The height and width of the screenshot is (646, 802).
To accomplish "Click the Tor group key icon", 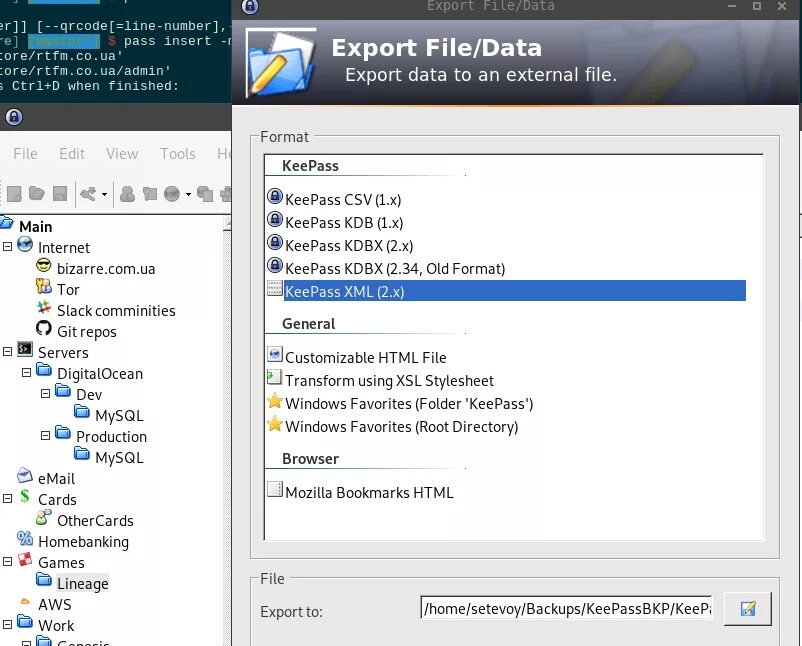I will 44,286.
